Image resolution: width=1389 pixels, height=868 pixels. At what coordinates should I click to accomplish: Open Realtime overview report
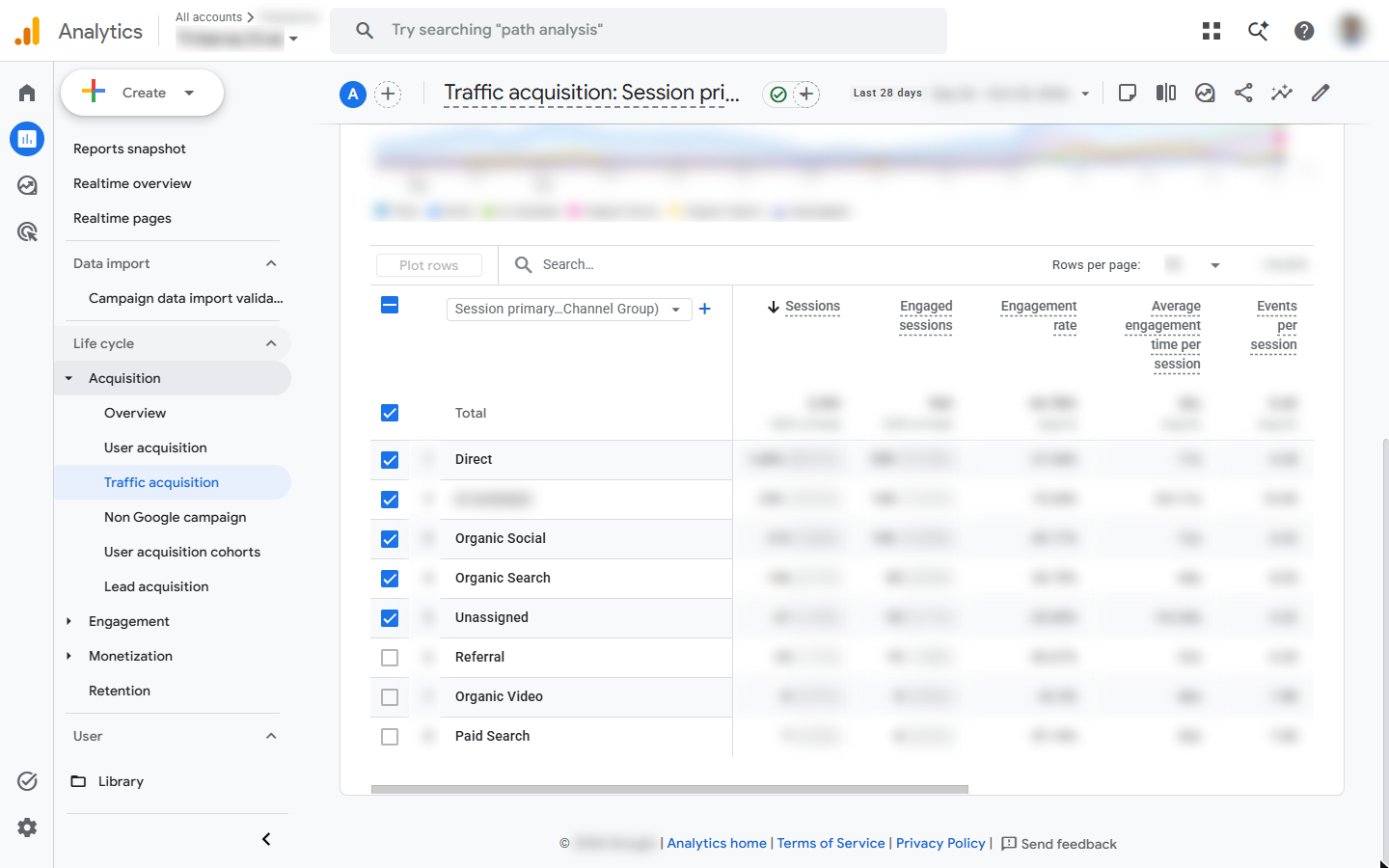(132, 183)
